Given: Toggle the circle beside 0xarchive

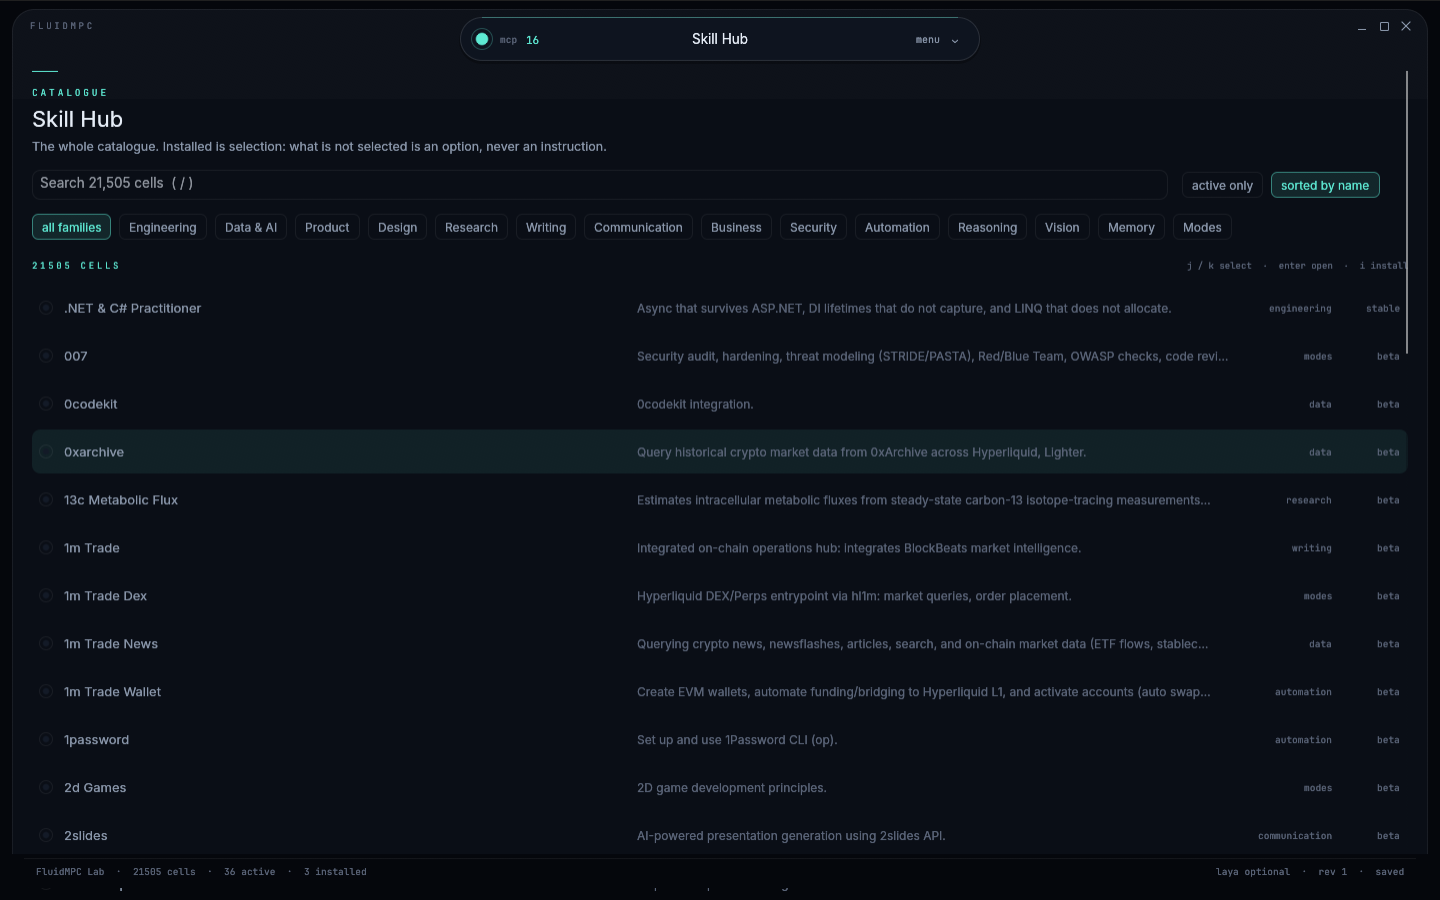Looking at the screenshot, I should [x=46, y=452].
